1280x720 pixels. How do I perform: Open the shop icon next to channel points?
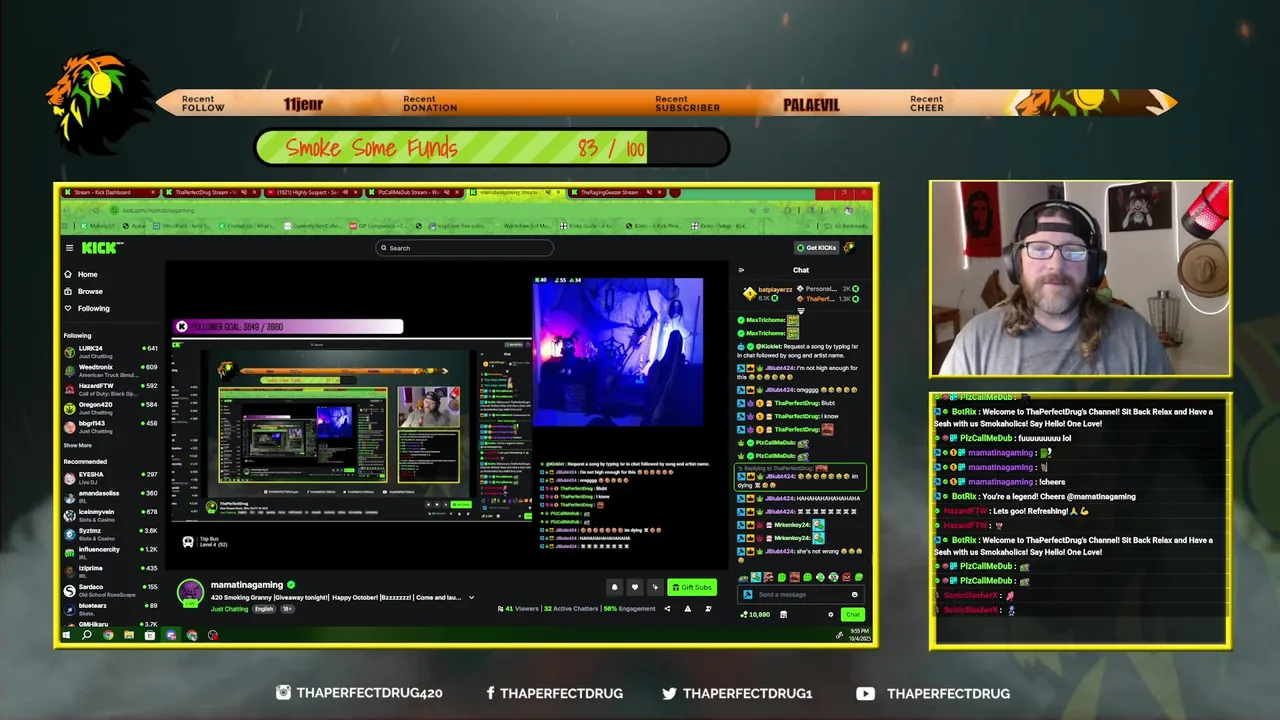[783, 614]
